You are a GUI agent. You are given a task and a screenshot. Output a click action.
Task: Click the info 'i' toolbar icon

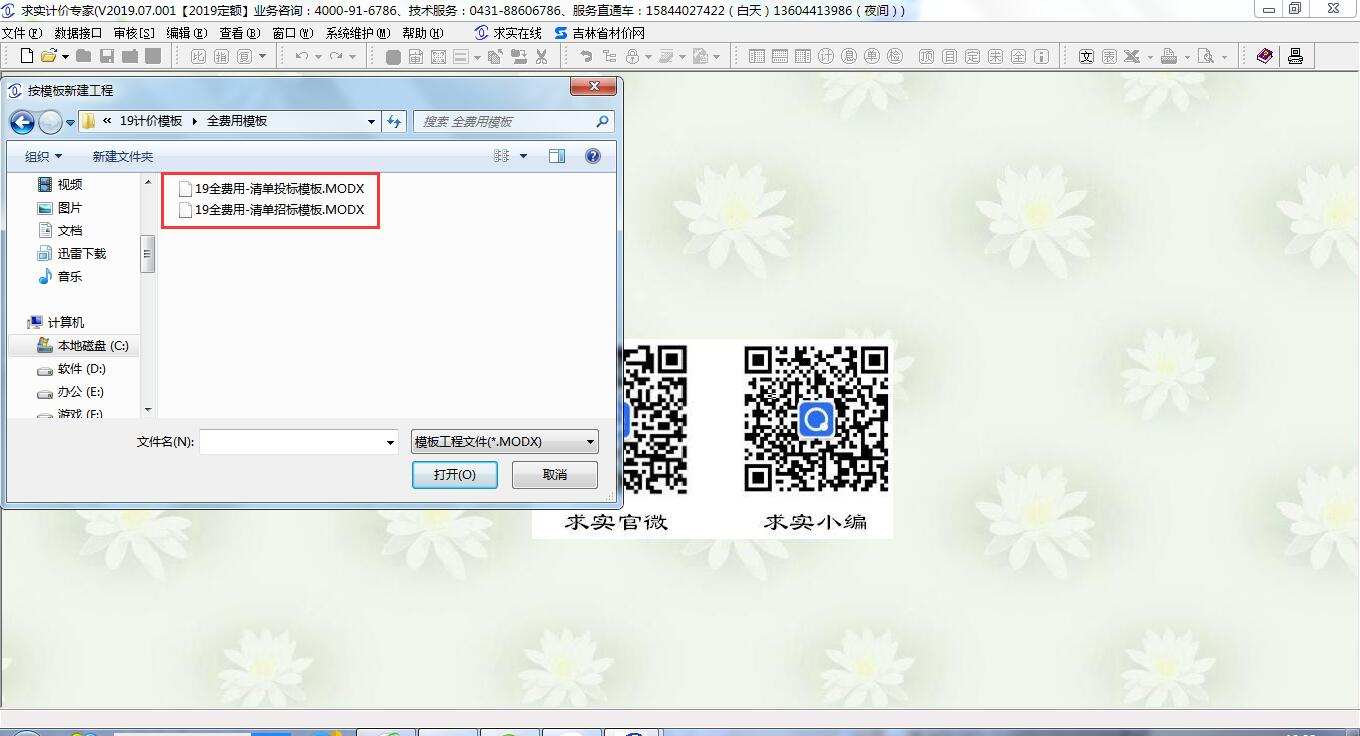1041,56
